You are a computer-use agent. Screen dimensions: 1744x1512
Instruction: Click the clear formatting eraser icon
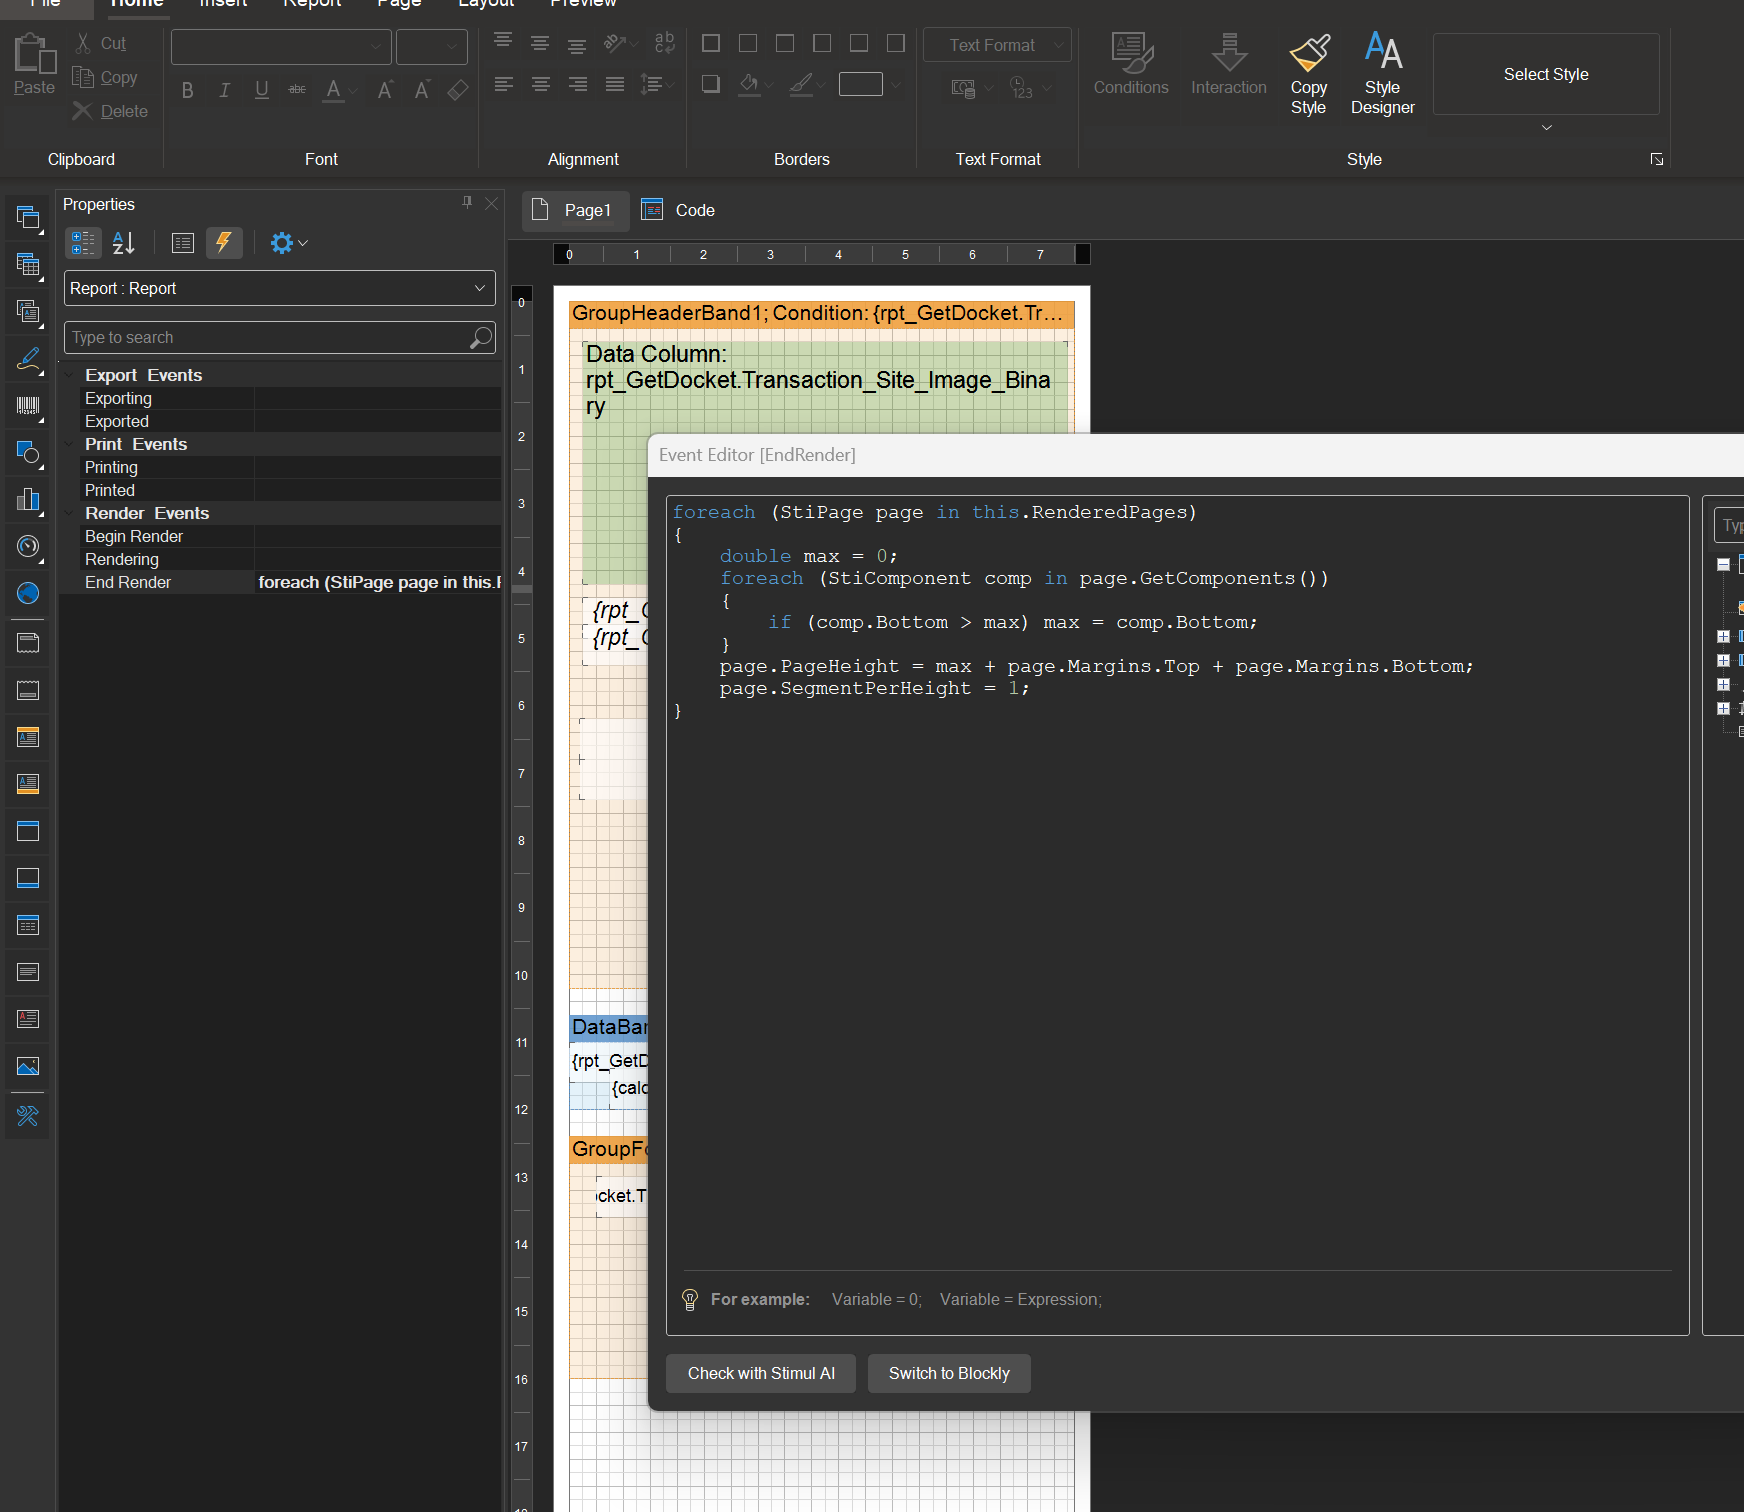(458, 90)
